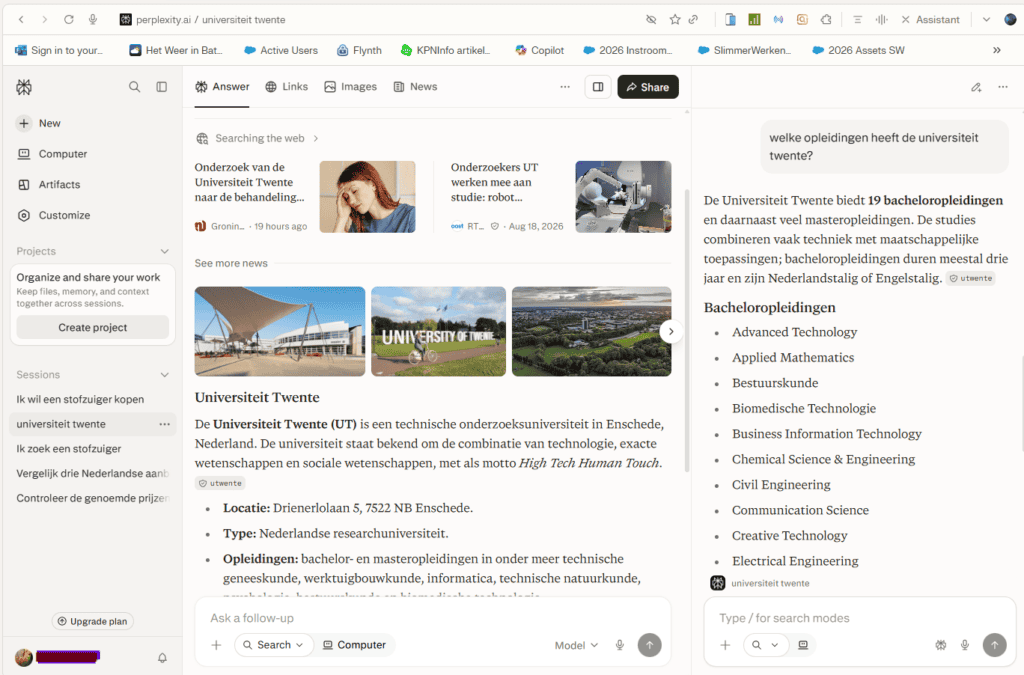The height and width of the screenshot is (675, 1024).
Task: Open notifications bell in the sidebar
Action: click(163, 658)
